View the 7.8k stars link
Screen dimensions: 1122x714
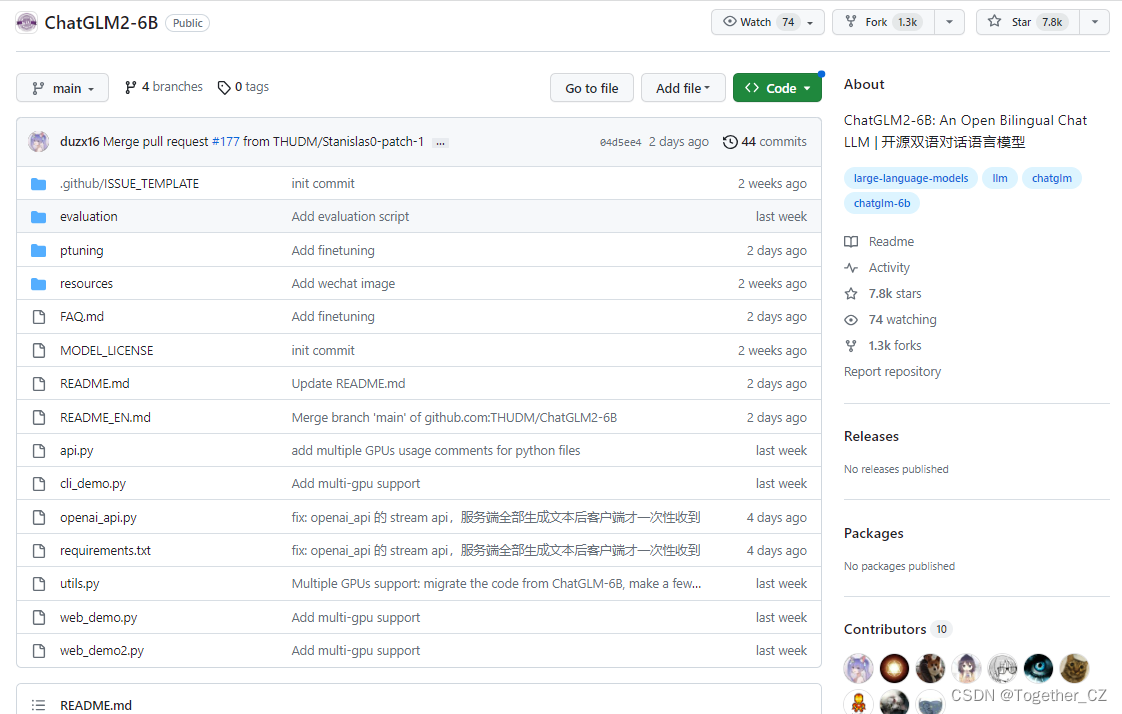click(x=883, y=294)
